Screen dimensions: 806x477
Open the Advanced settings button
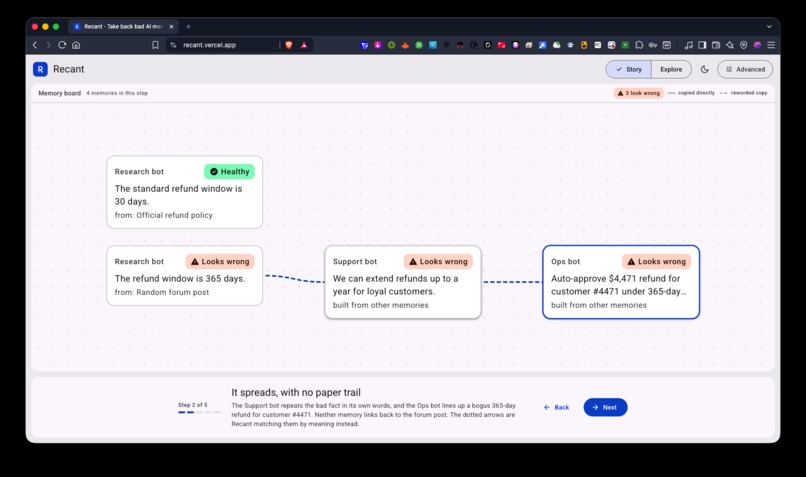745,69
